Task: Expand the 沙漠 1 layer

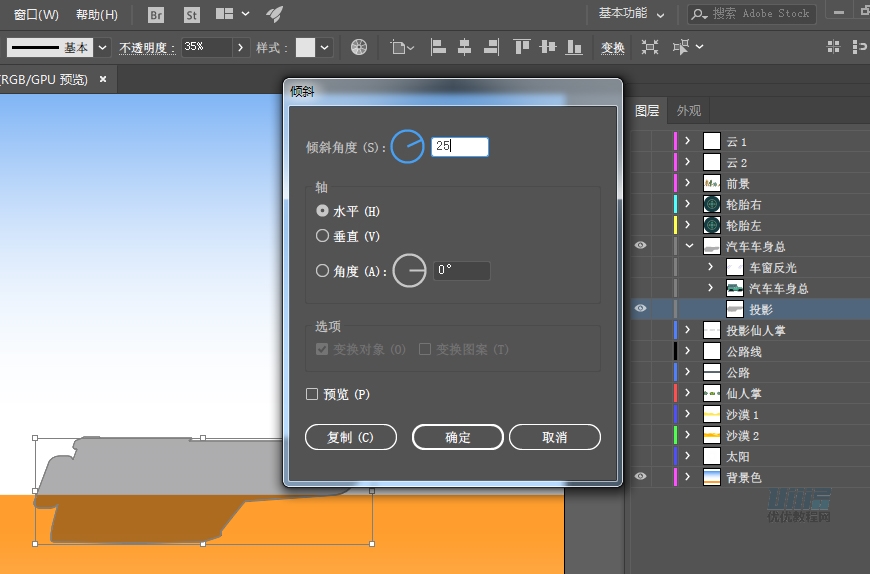Action: (x=687, y=414)
